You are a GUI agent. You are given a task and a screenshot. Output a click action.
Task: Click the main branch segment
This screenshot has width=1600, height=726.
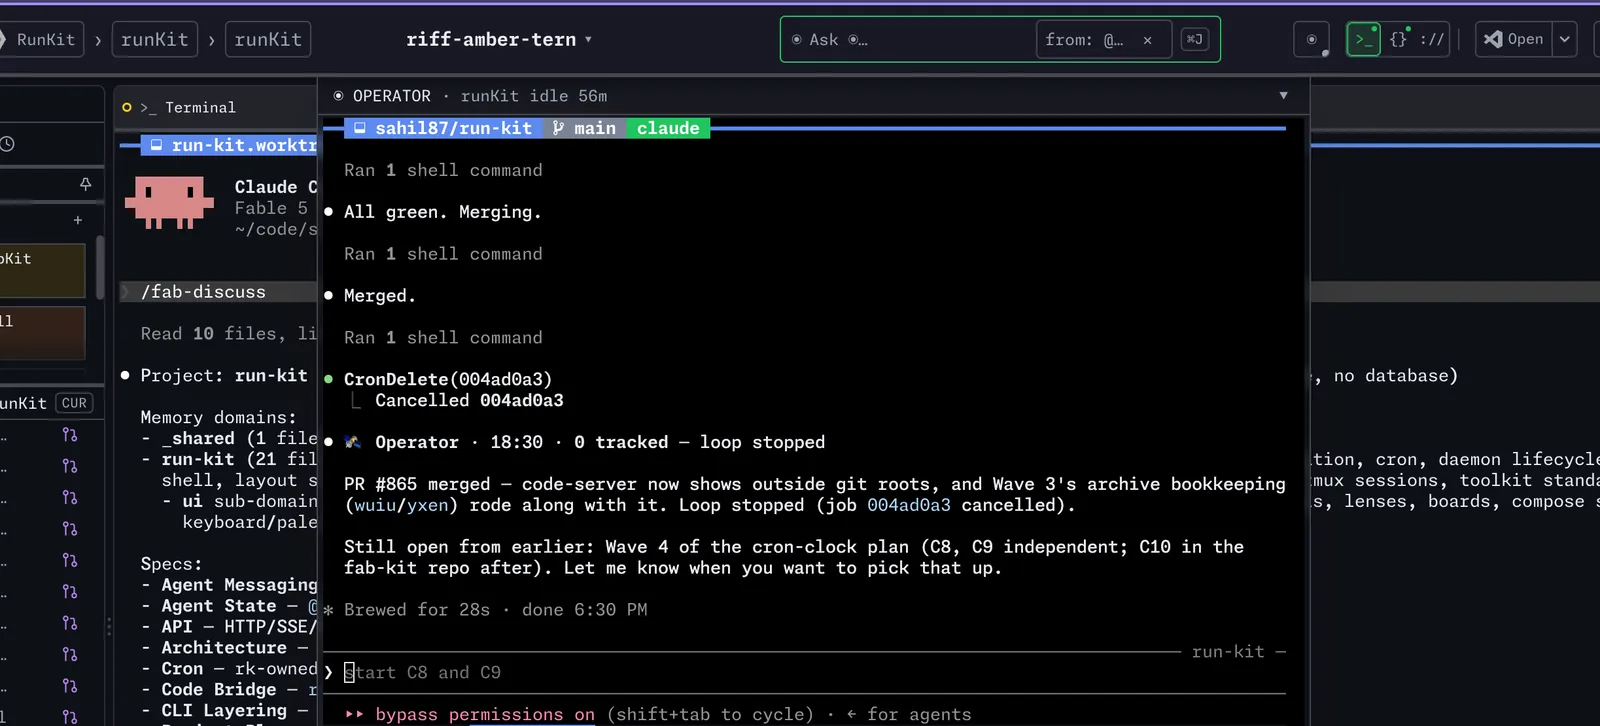pyautogui.click(x=585, y=128)
